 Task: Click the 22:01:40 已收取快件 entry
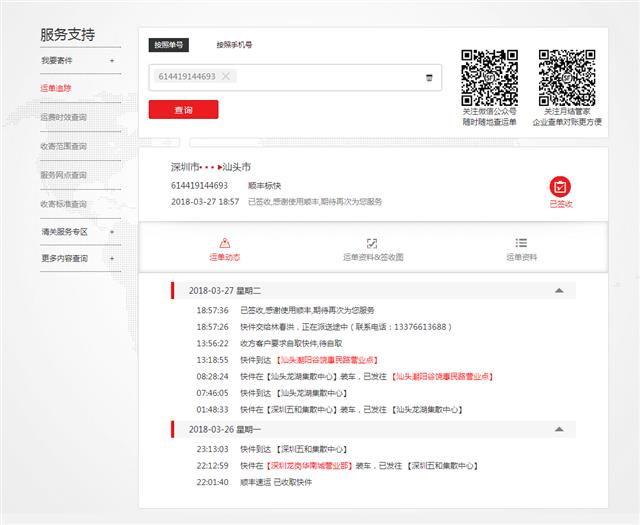tap(254, 482)
